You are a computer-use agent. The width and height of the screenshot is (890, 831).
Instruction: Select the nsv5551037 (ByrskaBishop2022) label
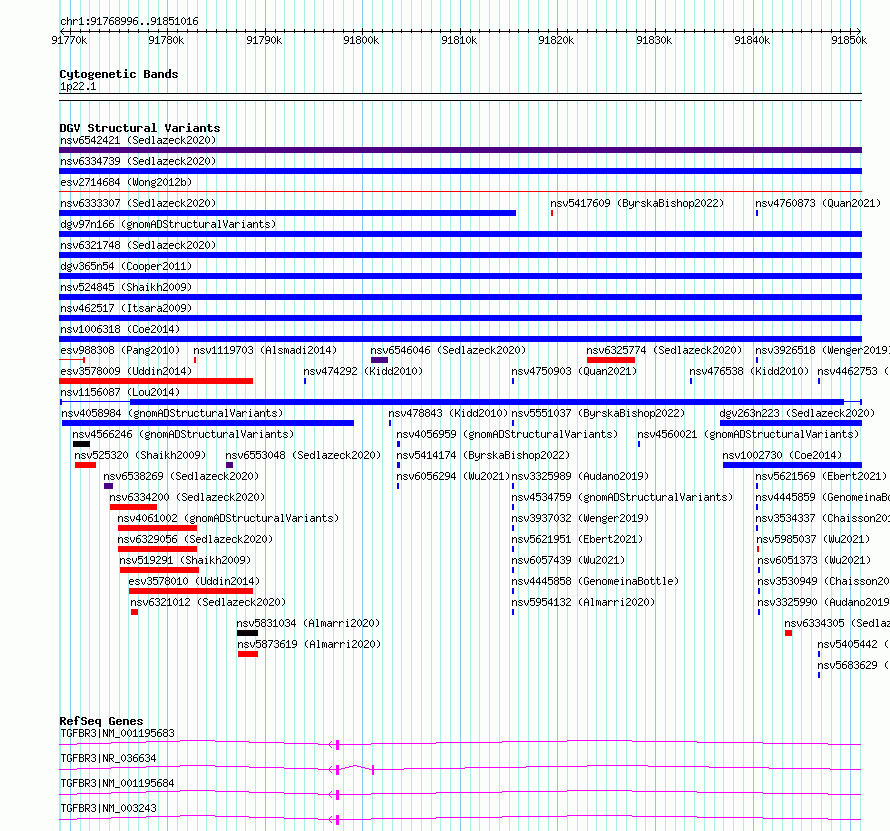click(598, 413)
